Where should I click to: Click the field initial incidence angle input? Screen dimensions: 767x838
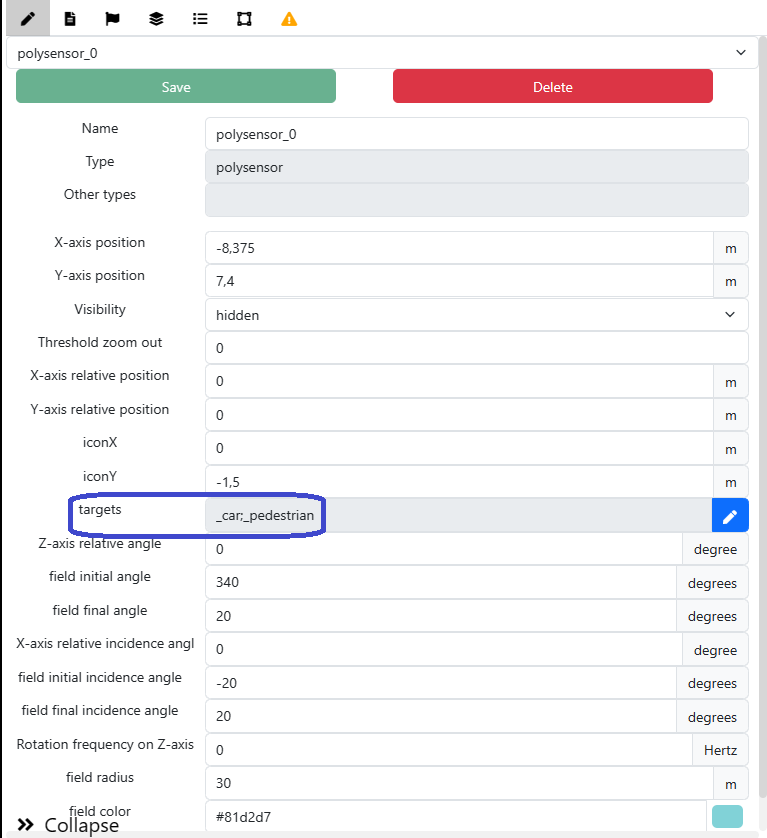[x=441, y=683]
